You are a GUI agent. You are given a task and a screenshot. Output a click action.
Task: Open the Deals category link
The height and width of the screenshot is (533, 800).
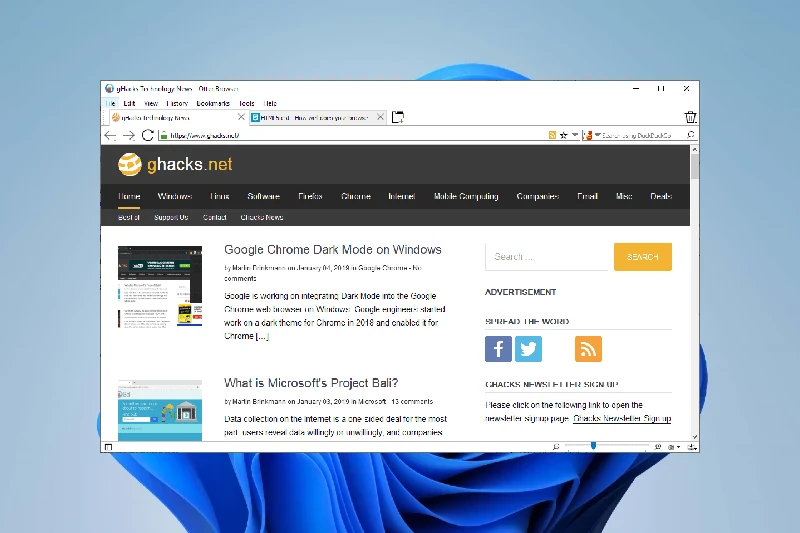[x=661, y=196]
